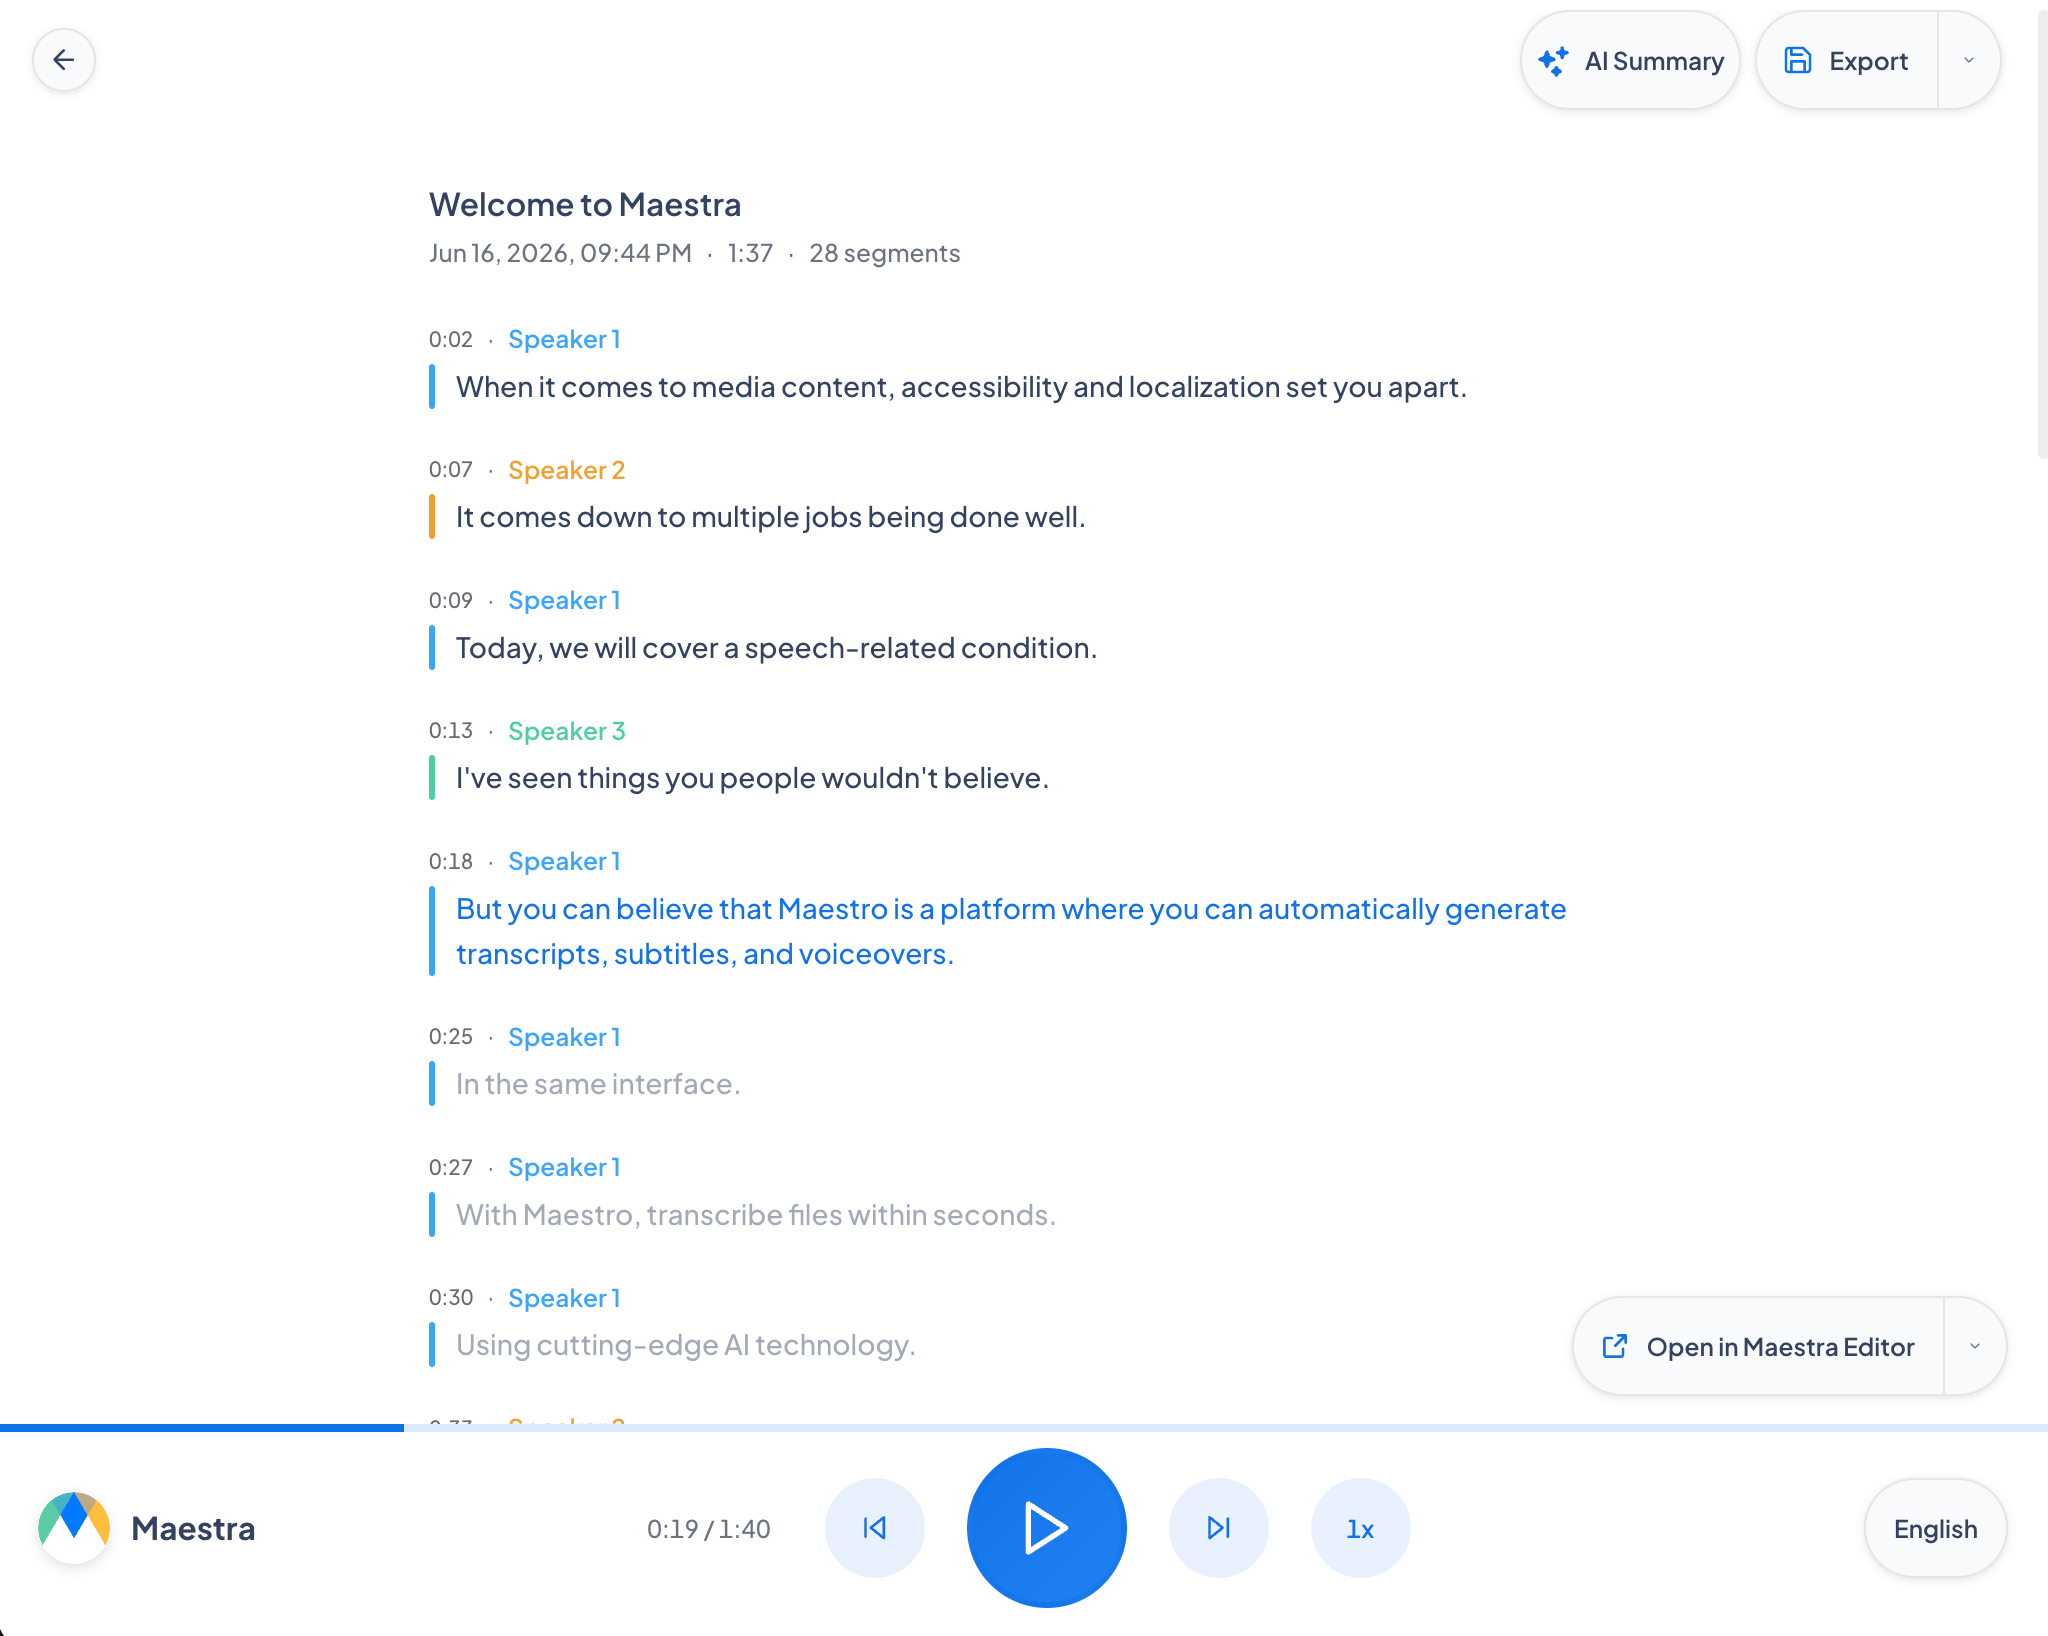Viewport: 2048px width, 1636px height.
Task: Skip to previous segment
Action: click(875, 1528)
